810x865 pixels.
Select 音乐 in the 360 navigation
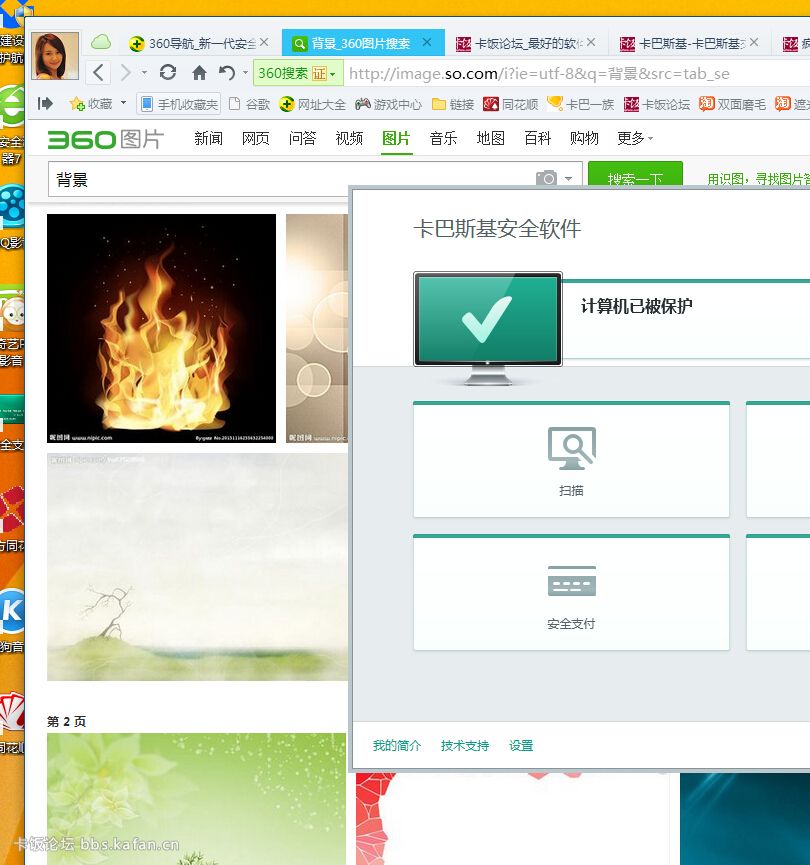pos(443,138)
